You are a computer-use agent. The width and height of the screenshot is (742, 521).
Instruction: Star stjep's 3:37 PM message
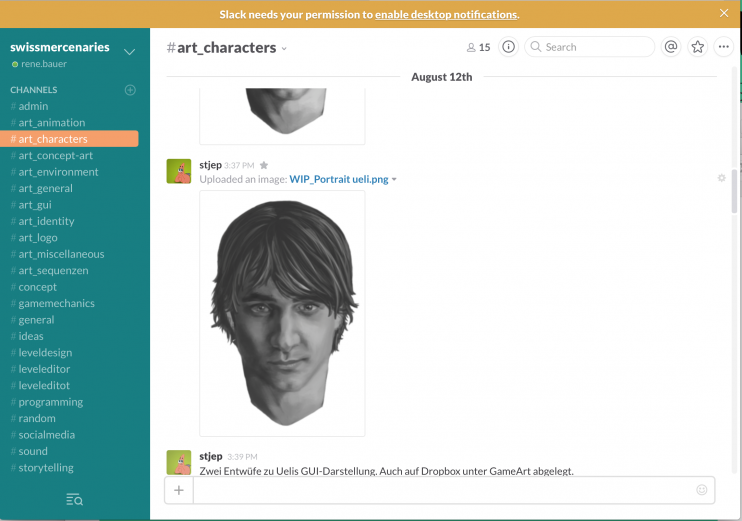coord(264,166)
